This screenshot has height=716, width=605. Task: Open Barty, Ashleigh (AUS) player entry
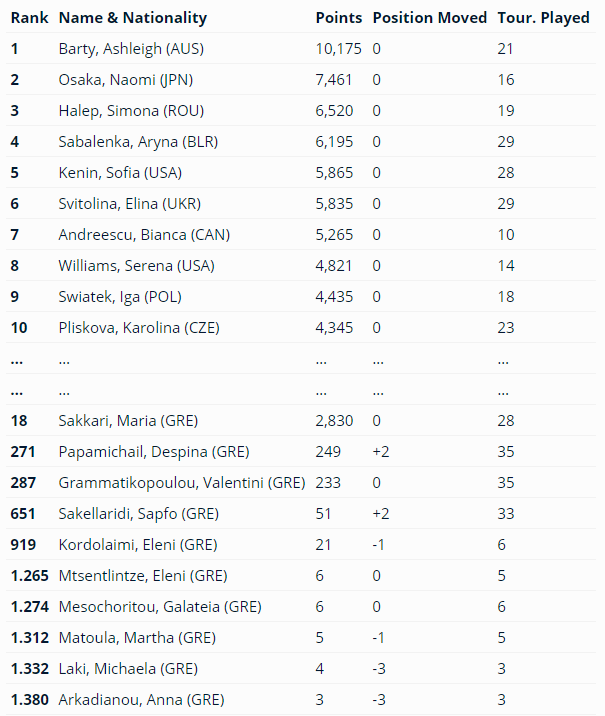(132, 48)
